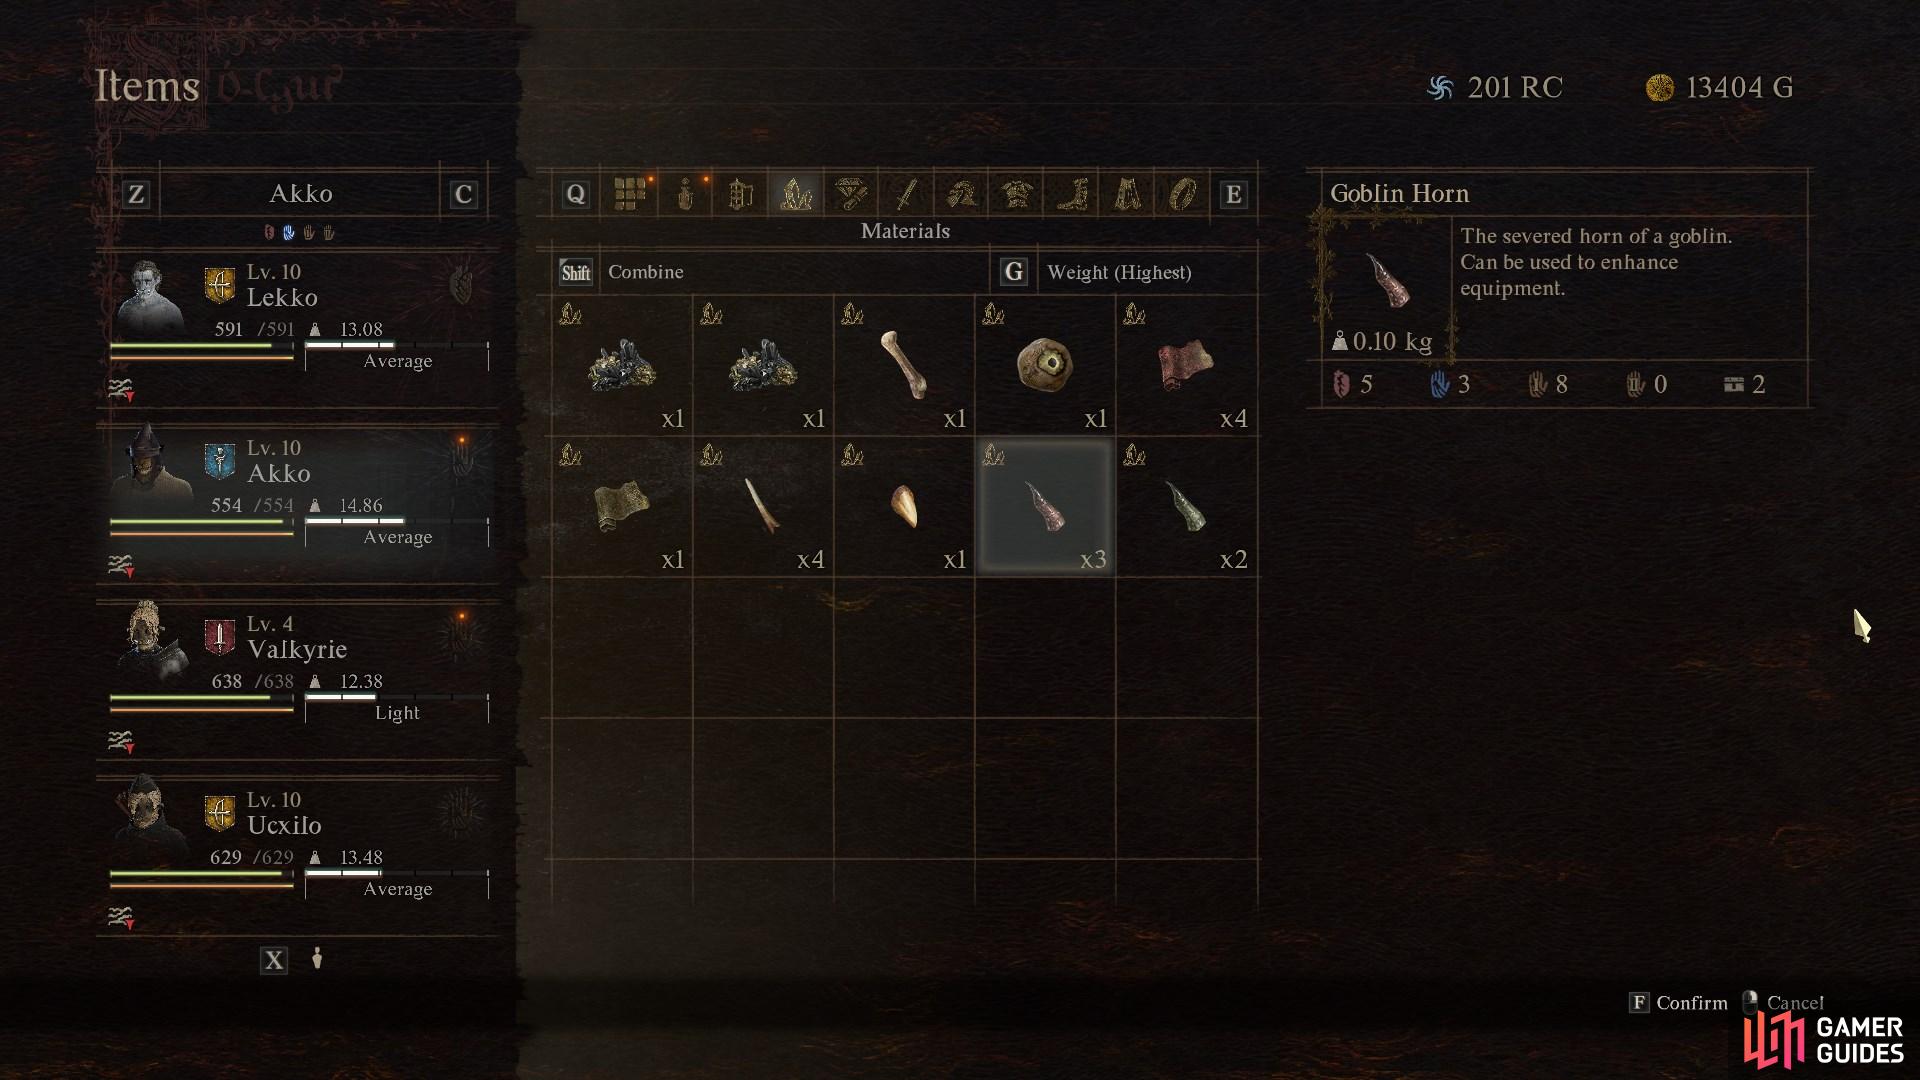The image size is (1920, 1080).
Task: Open the gem Valuables category icon
Action: (851, 194)
